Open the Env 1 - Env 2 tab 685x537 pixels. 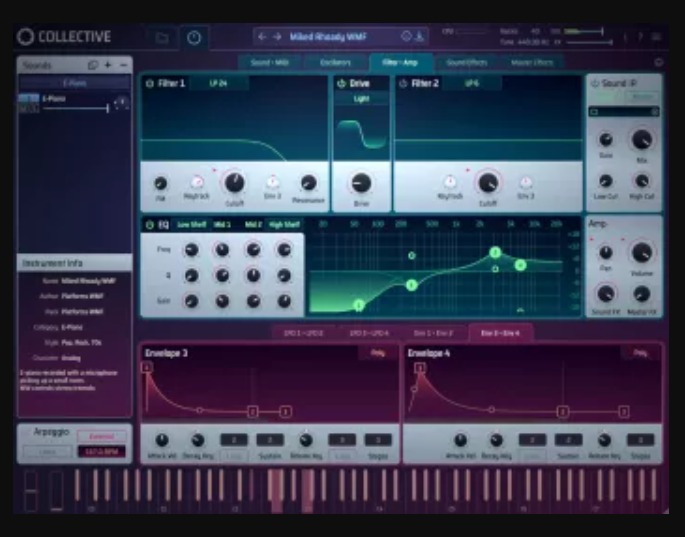click(433, 333)
